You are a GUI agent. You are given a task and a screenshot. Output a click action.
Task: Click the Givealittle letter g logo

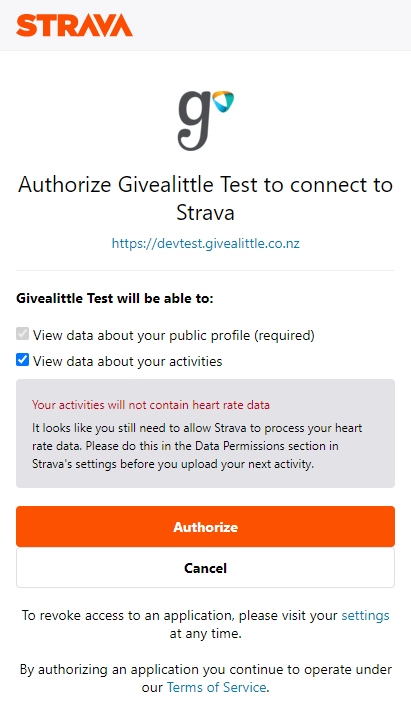pos(195,121)
